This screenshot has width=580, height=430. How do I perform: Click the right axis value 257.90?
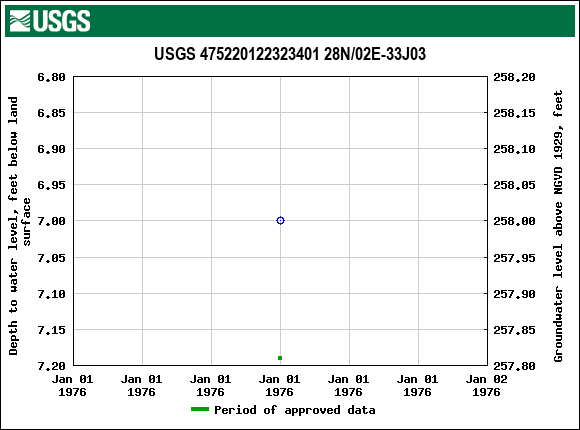click(x=514, y=294)
